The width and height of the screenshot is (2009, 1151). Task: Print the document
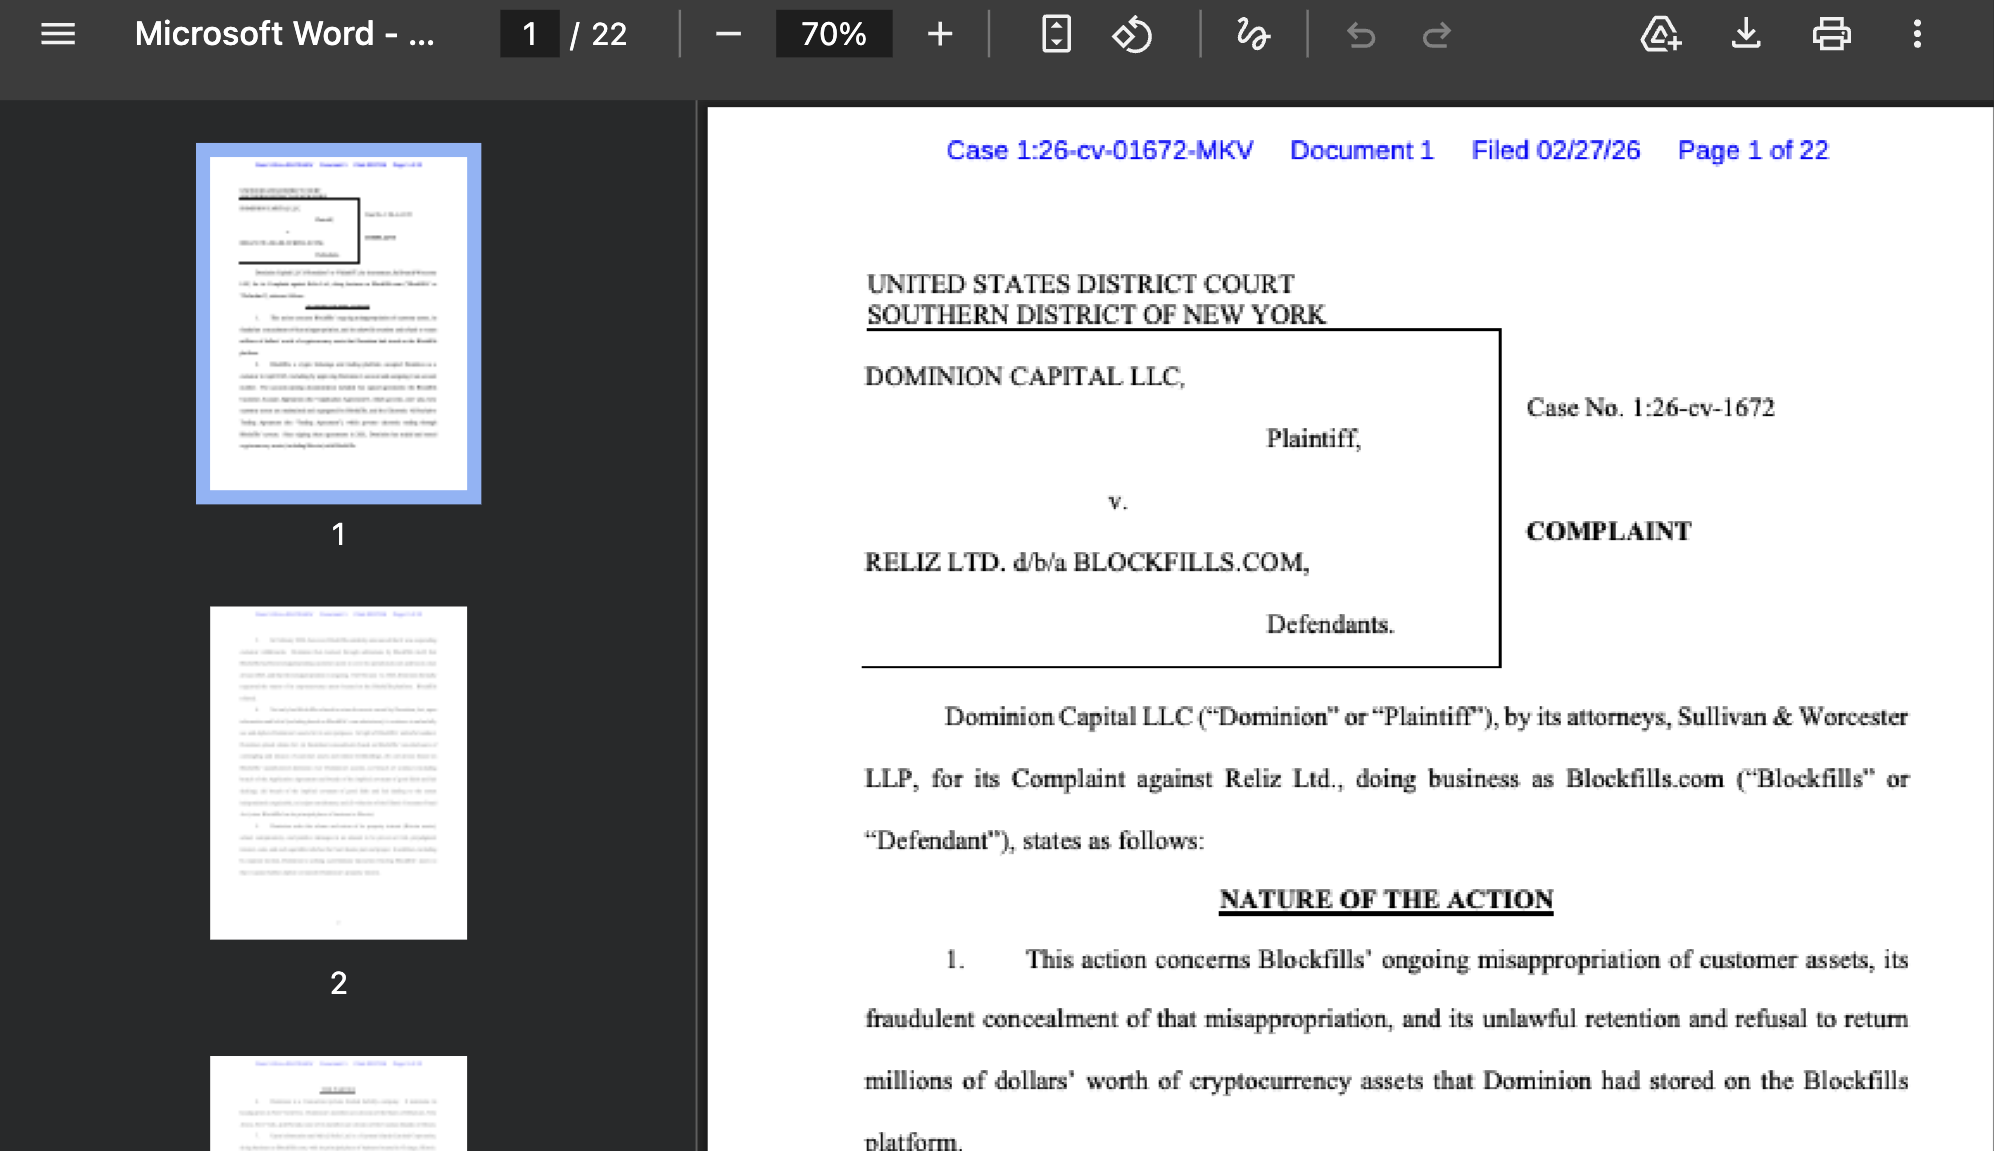click(1831, 34)
